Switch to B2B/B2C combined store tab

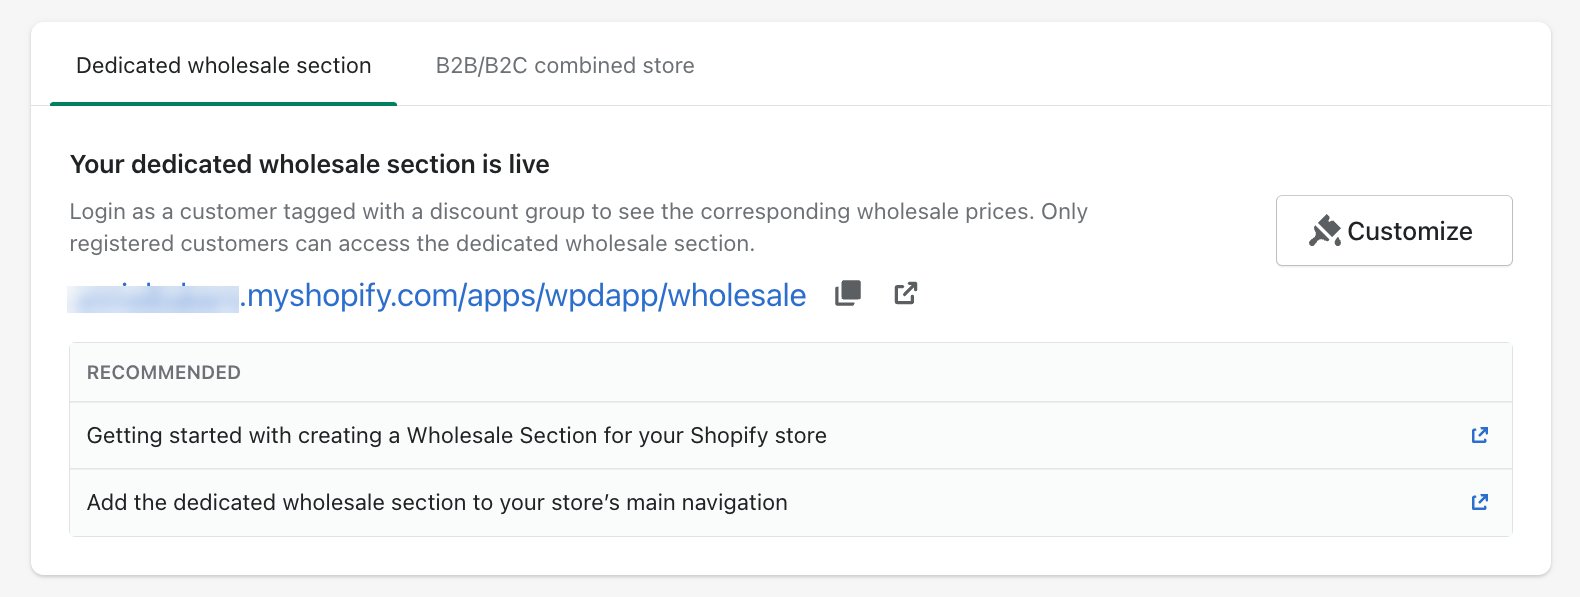[565, 66]
